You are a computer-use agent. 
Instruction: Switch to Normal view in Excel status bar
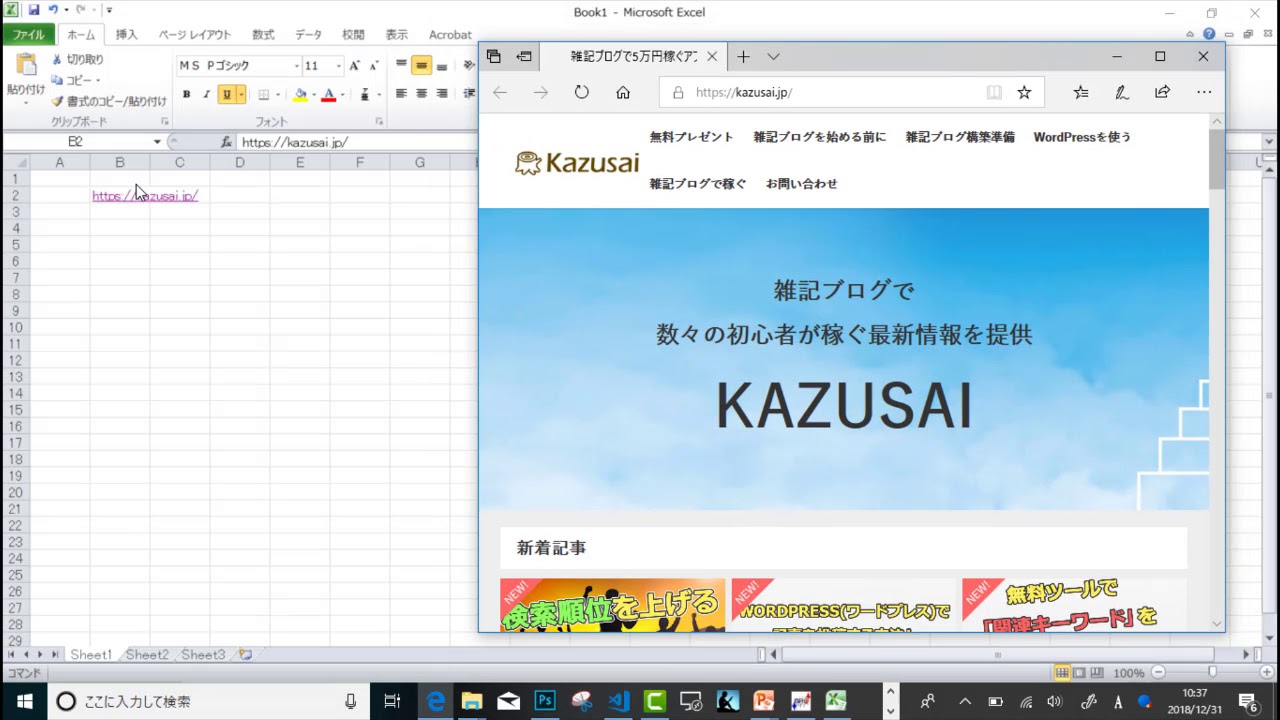coord(1062,673)
